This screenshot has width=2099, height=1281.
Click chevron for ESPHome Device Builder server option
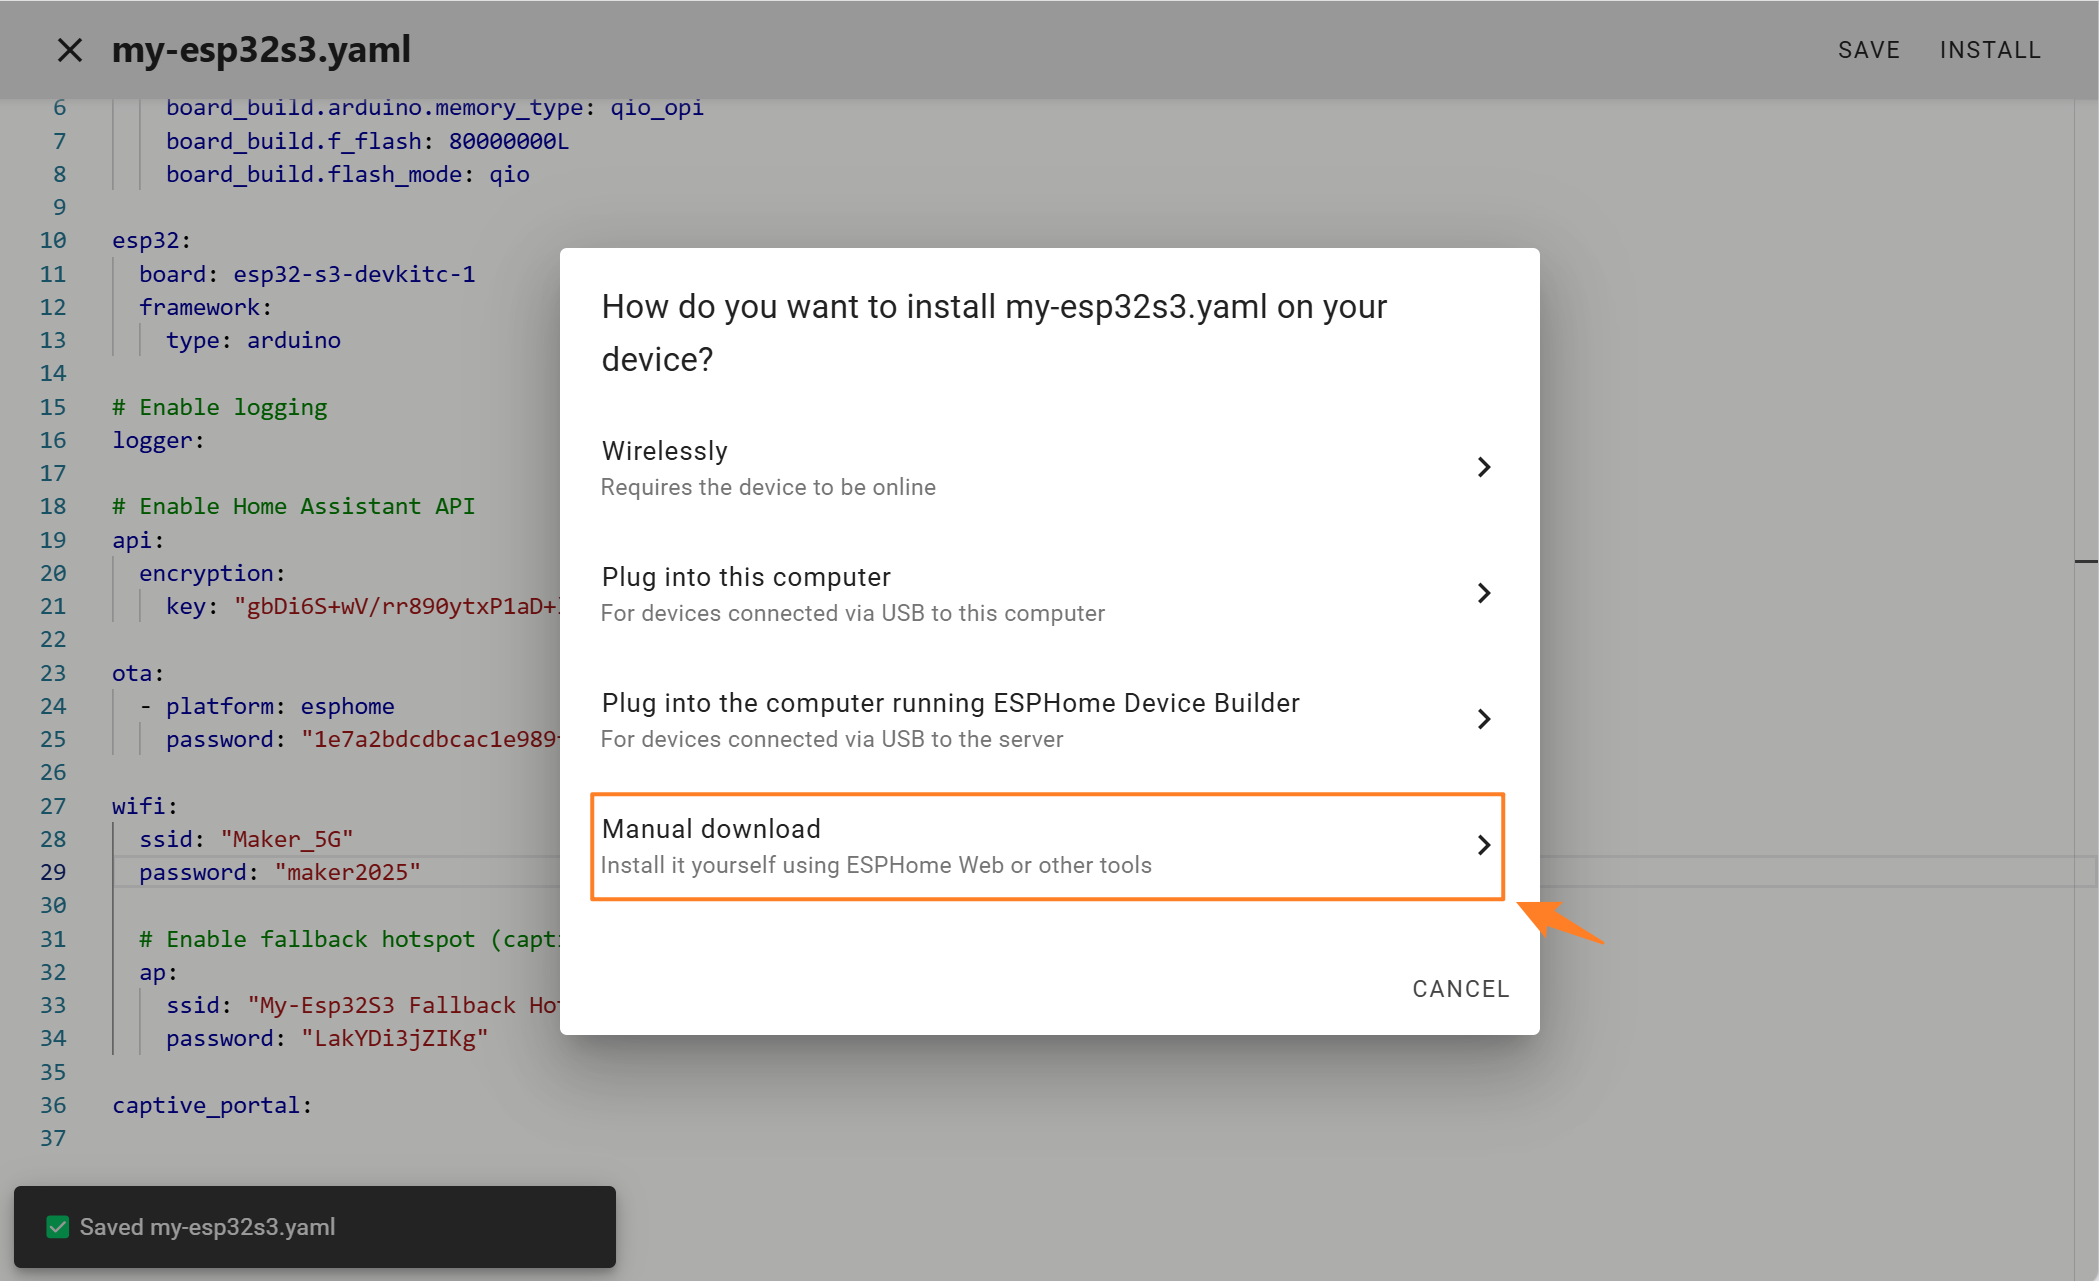(x=1484, y=719)
